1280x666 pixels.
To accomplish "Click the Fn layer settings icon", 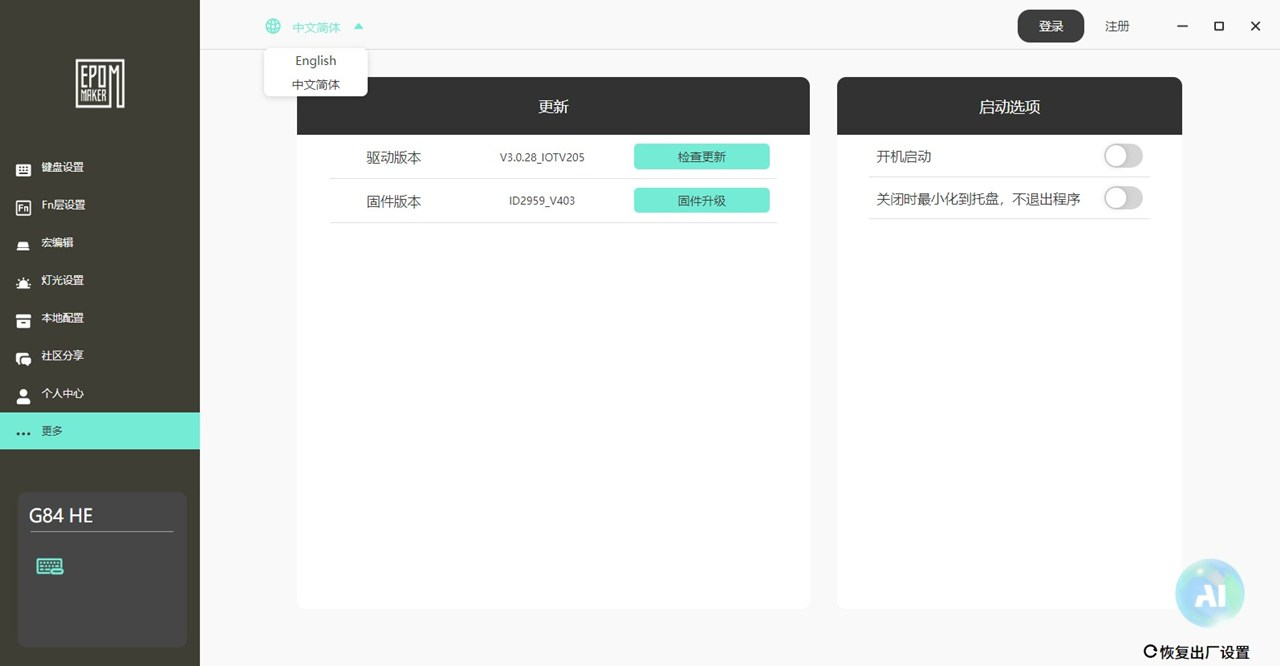I will [23, 207].
